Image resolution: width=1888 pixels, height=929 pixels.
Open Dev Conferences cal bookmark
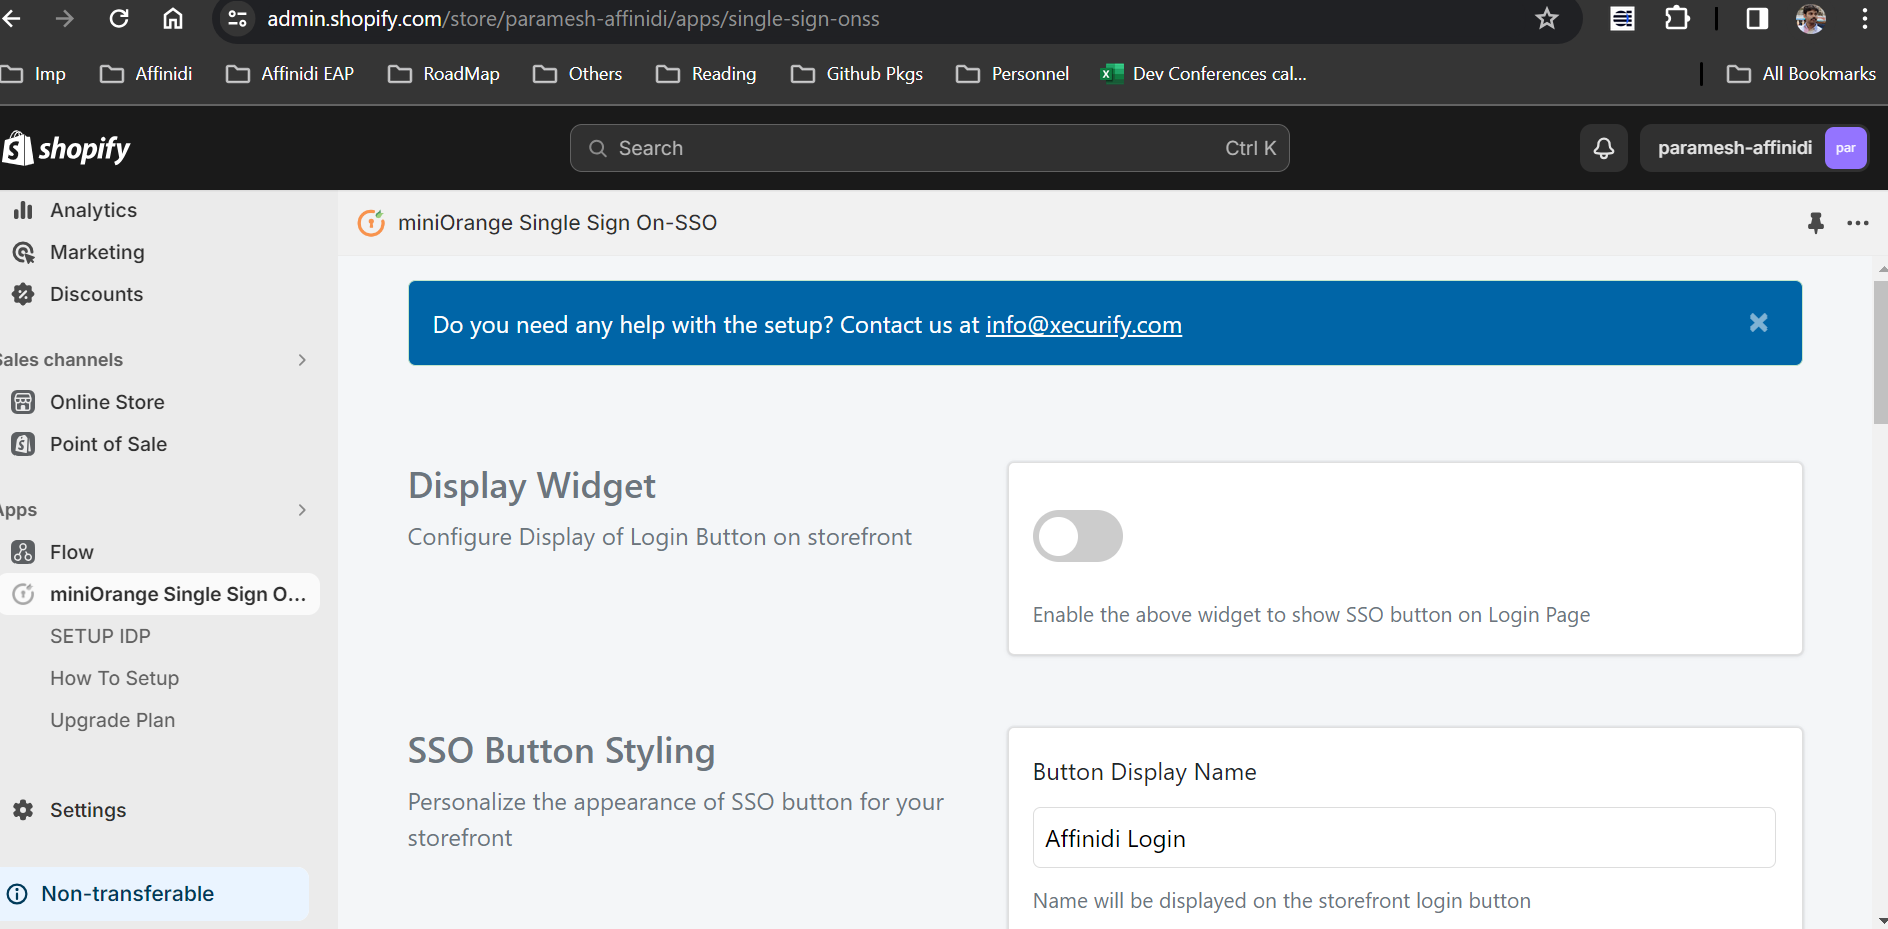[1203, 74]
